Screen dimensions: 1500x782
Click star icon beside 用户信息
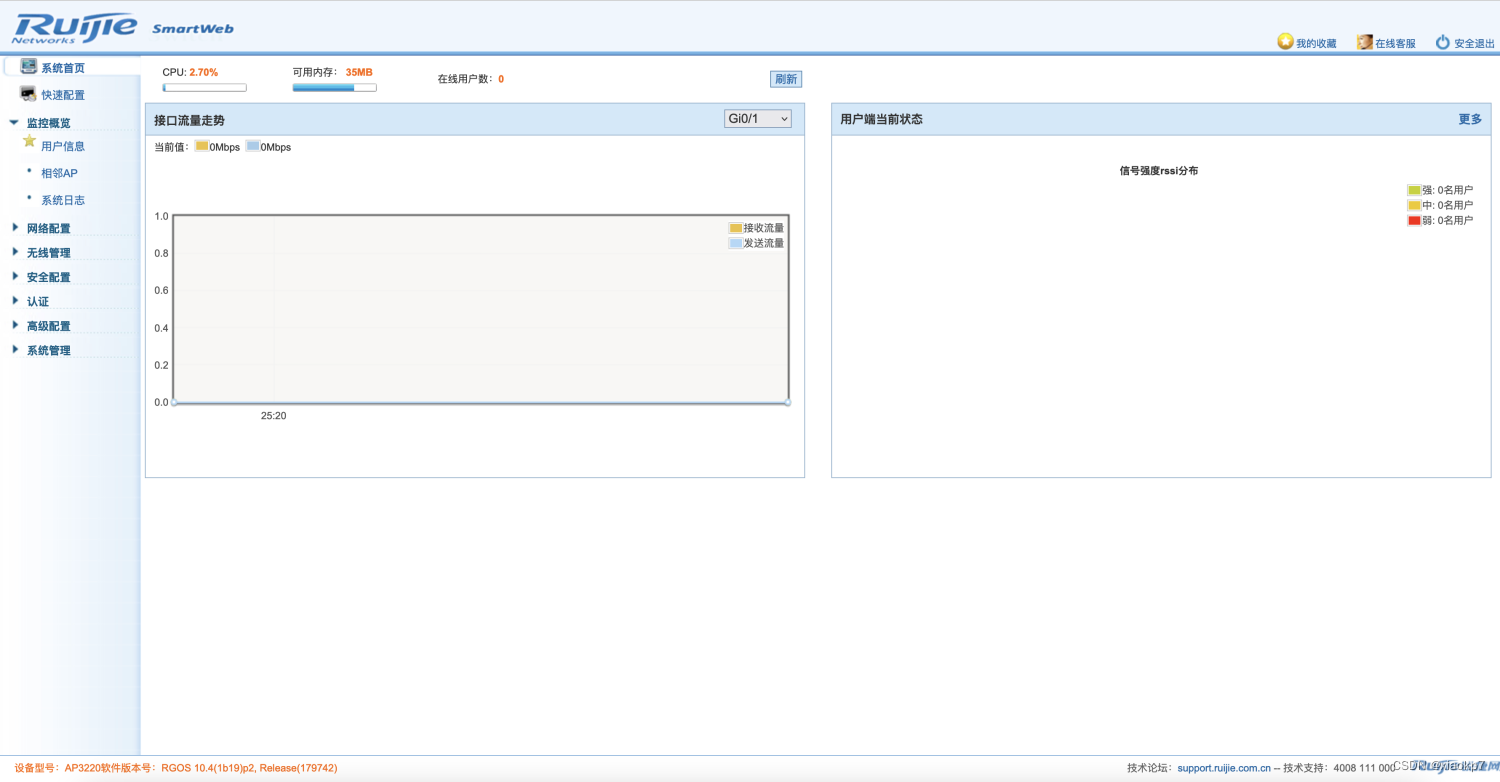point(29,141)
